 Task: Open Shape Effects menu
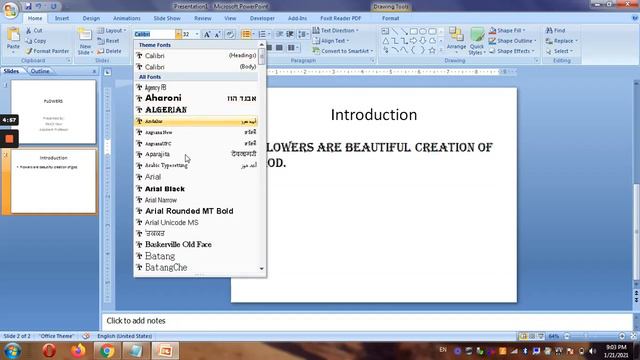(511, 51)
